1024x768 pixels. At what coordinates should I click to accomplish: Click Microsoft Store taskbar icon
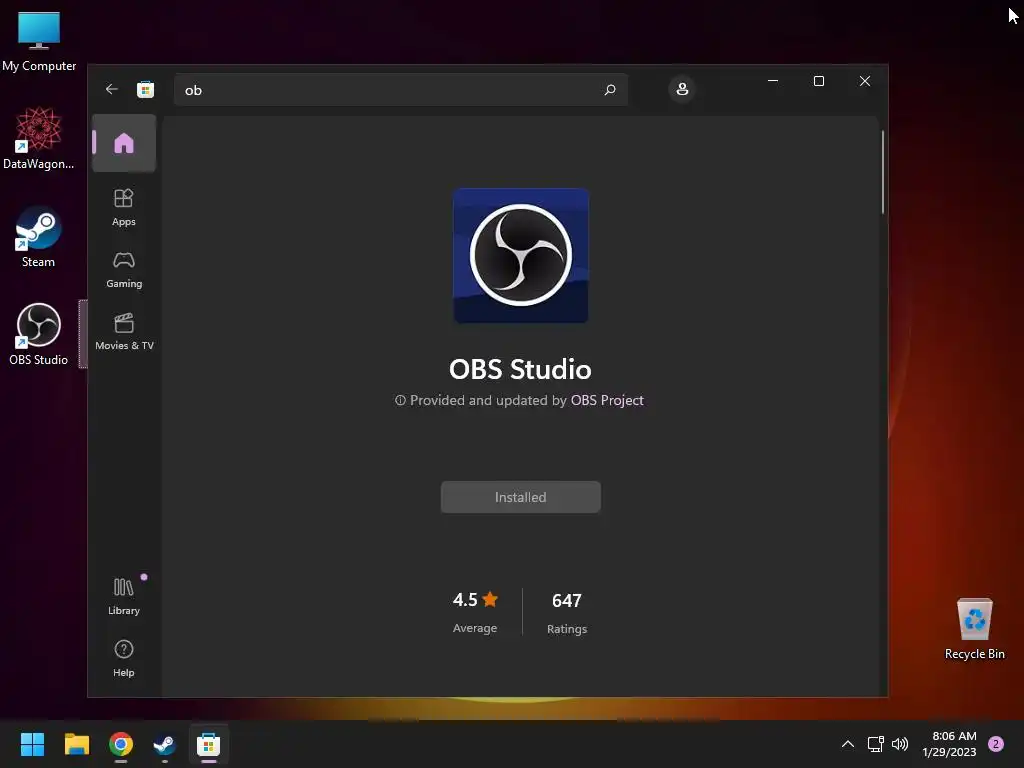coord(209,744)
